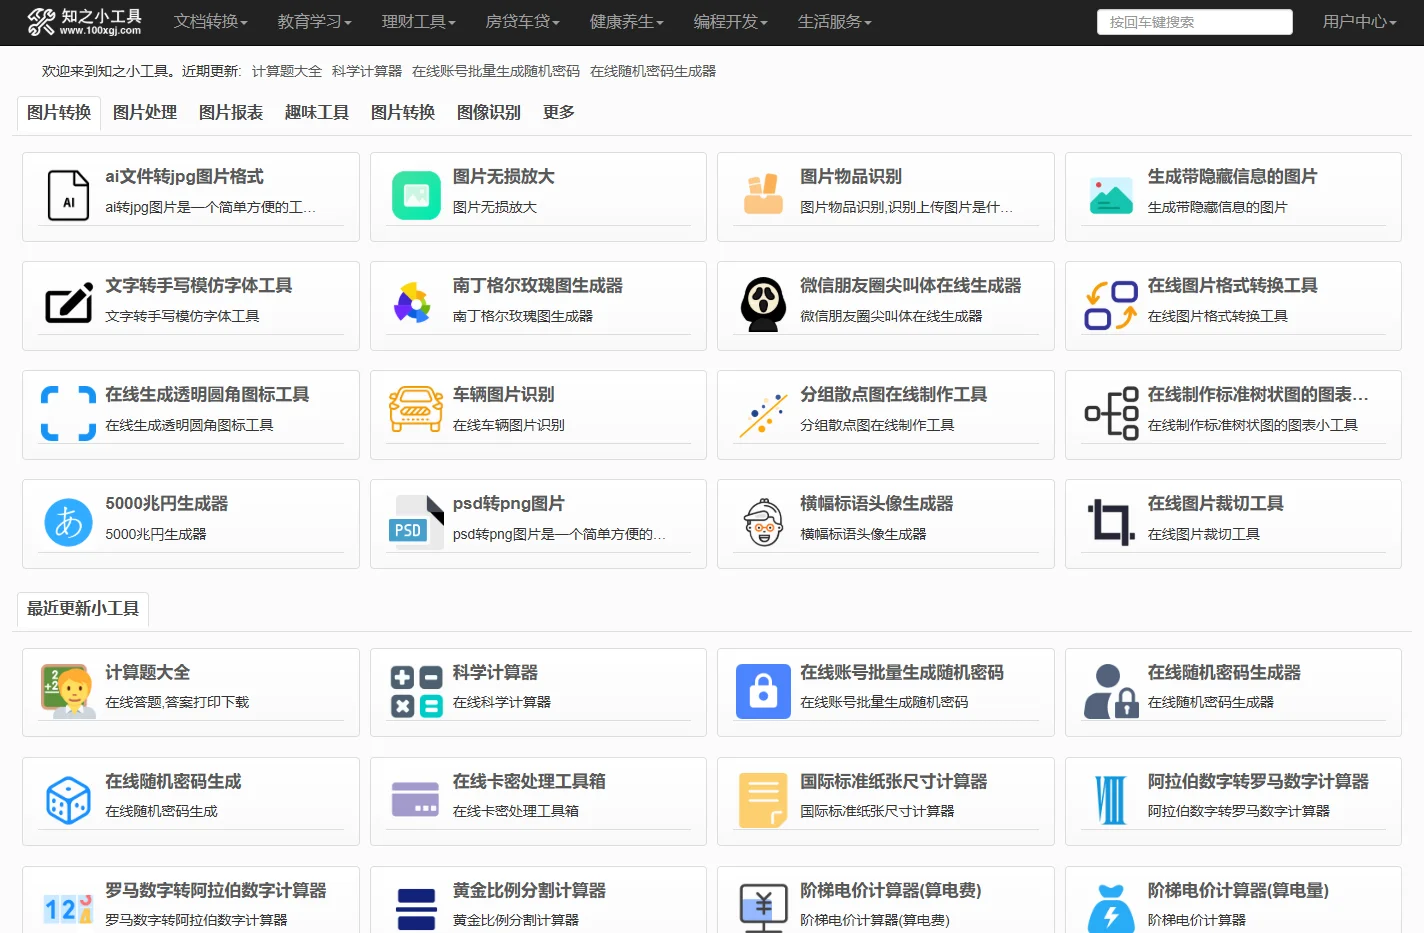Viewport: 1424px width, 933px height.
Task: Open the 图片无损放大 title link
Action: point(504,177)
